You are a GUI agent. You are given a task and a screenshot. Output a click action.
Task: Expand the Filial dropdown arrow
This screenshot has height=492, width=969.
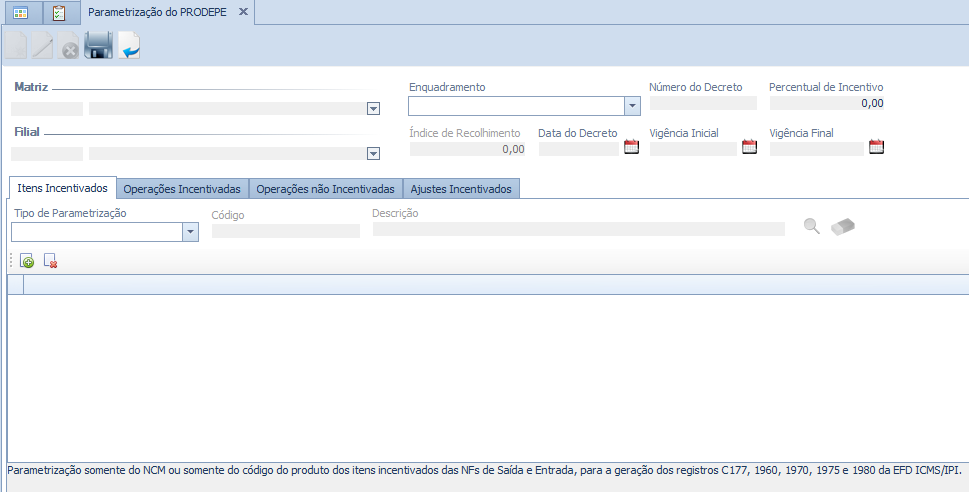[x=373, y=154]
